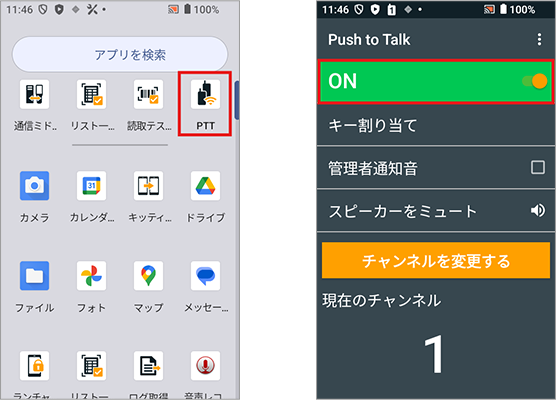Viewport: 556px width, 400px height.
Task: Open the ドライブ Google Drive icon
Action: point(205,186)
